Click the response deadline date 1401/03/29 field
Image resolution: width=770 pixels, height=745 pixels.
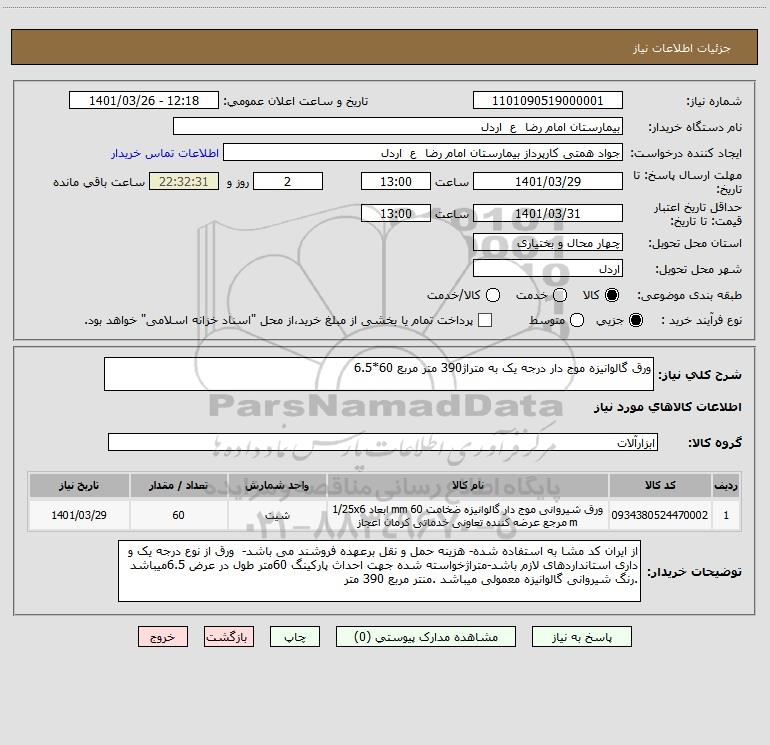548,181
